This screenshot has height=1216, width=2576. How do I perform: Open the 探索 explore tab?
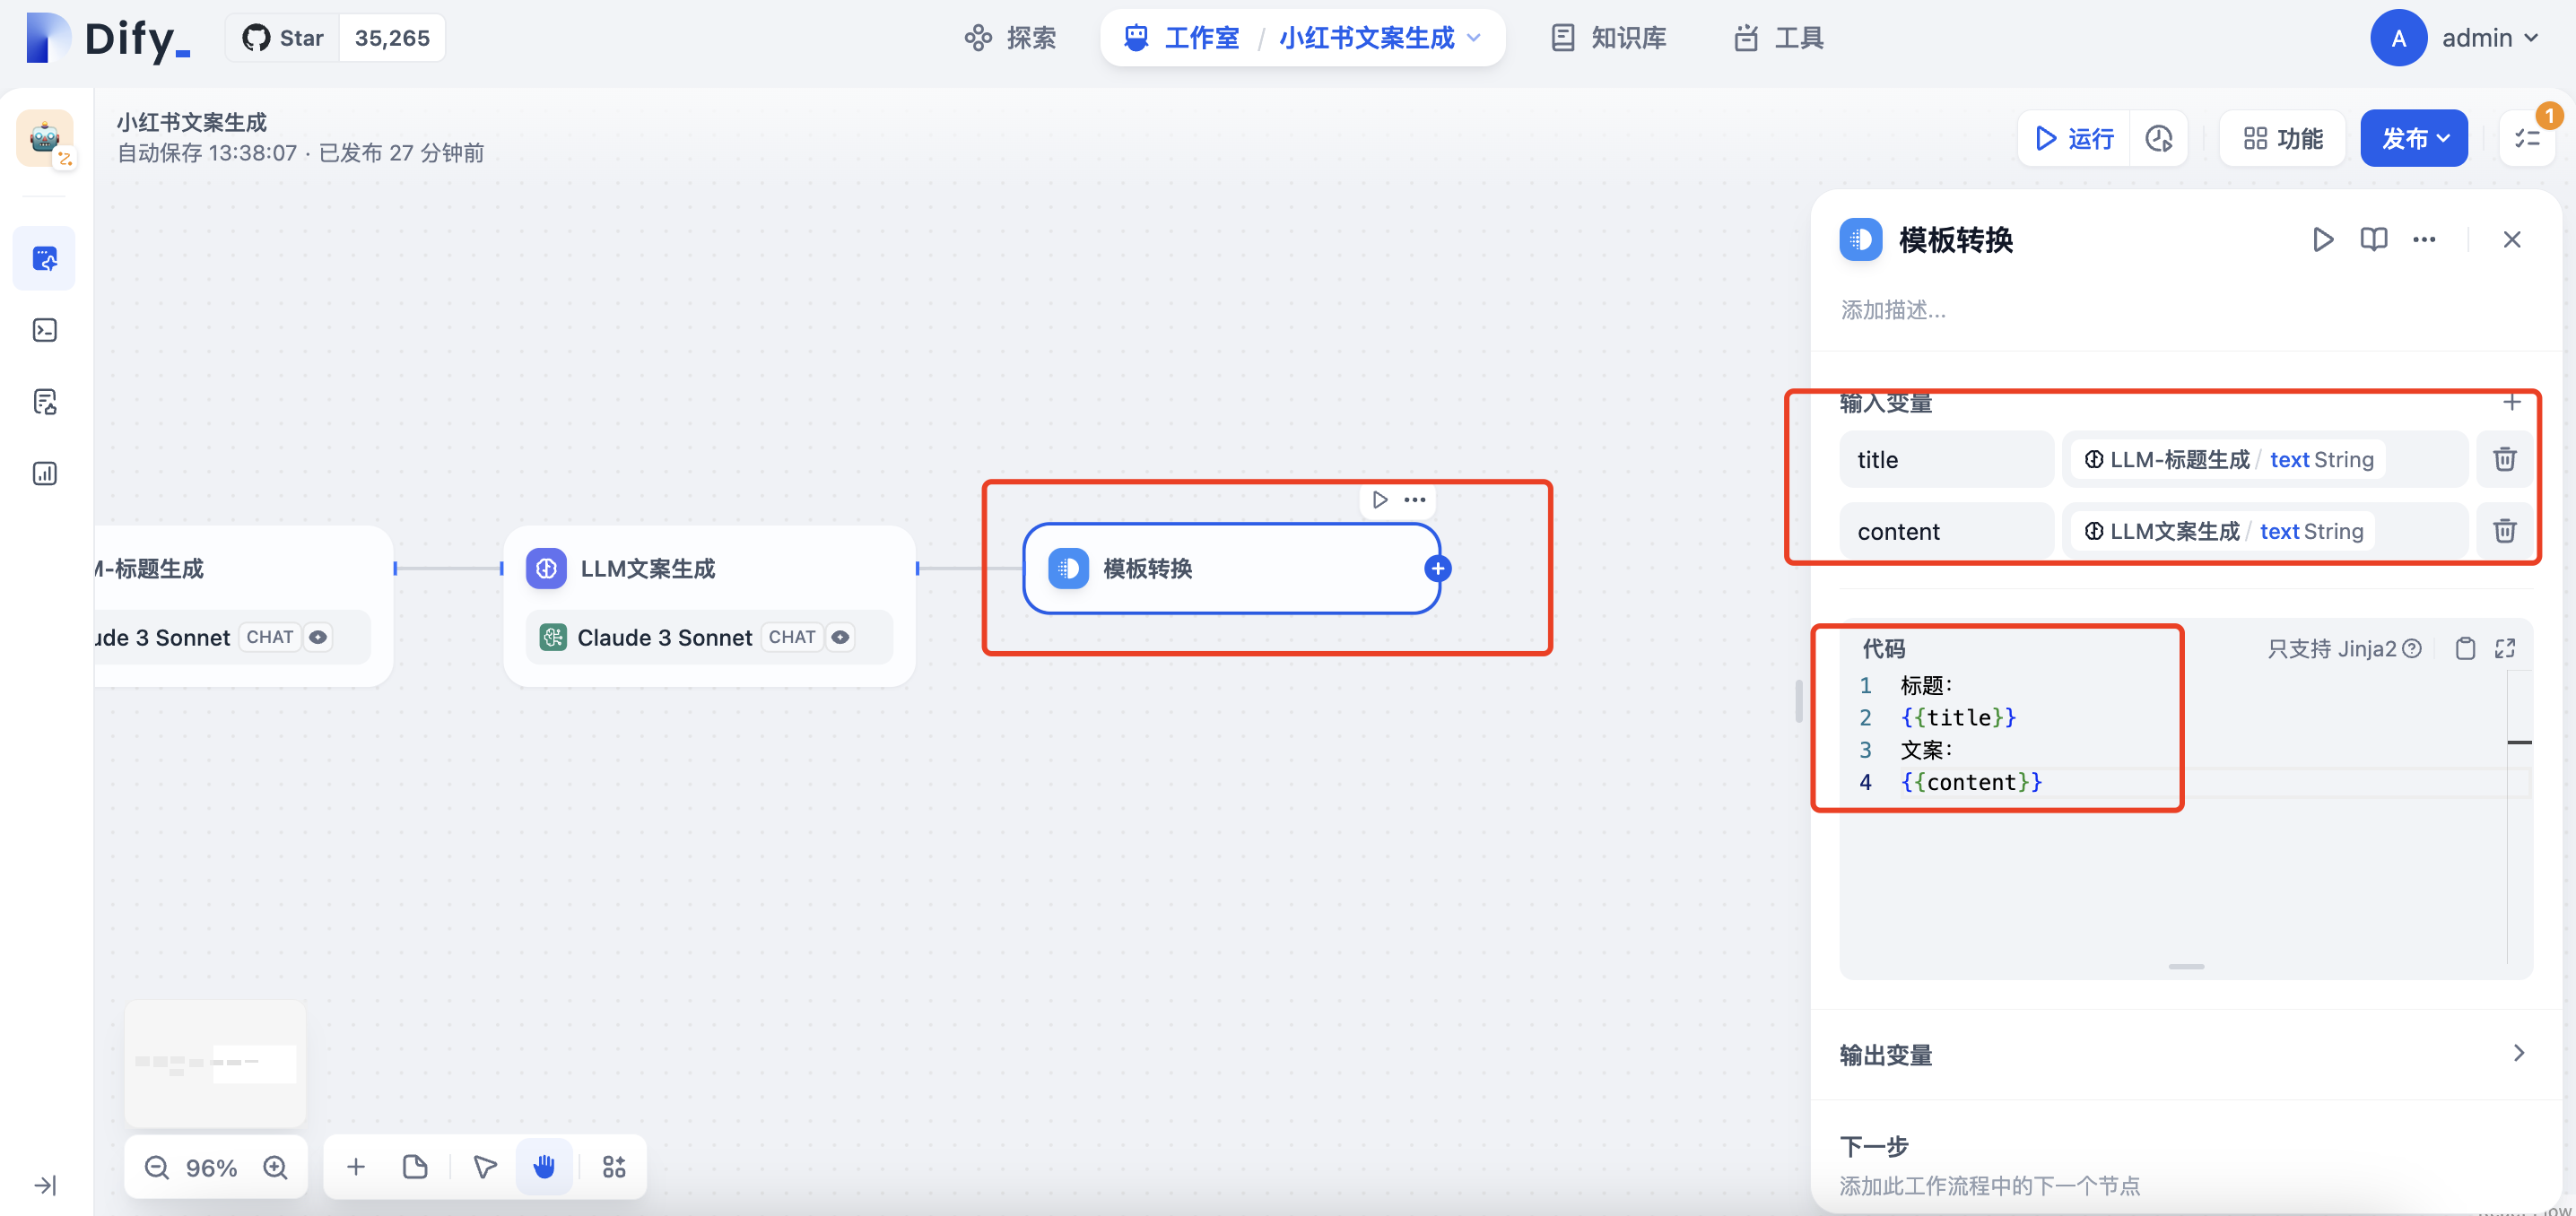1010,38
